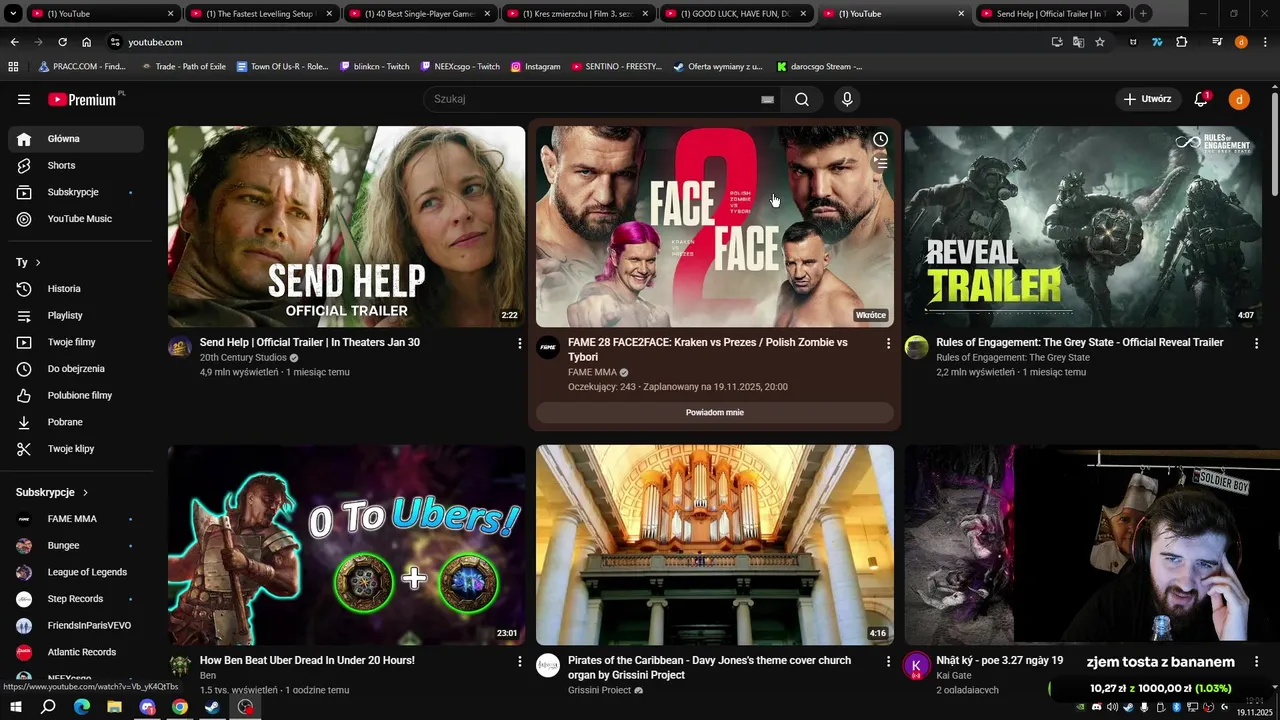Switch to GOOD LUCK, HAVE FUN tab
Image resolution: width=1280 pixels, height=720 pixels.
(x=736, y=14)
